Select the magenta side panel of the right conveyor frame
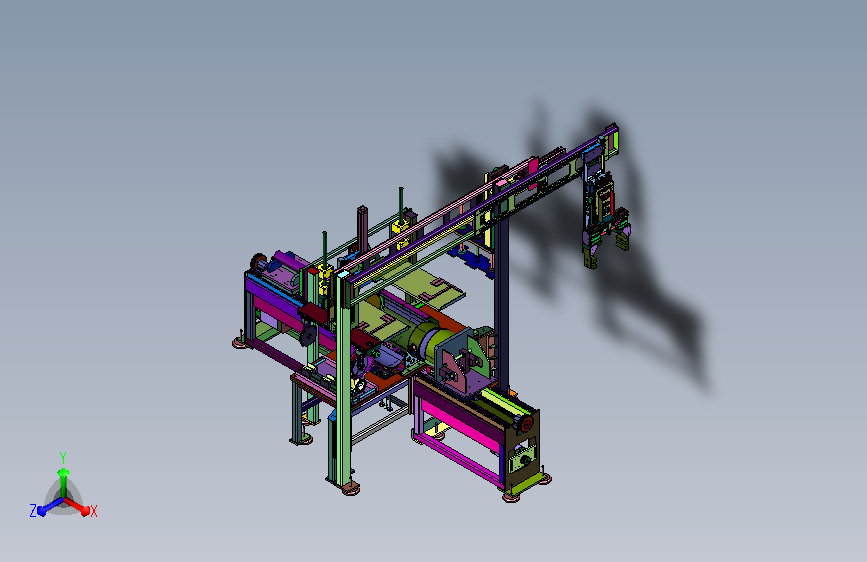Screen dimensions: 867x562 [462, 425]
